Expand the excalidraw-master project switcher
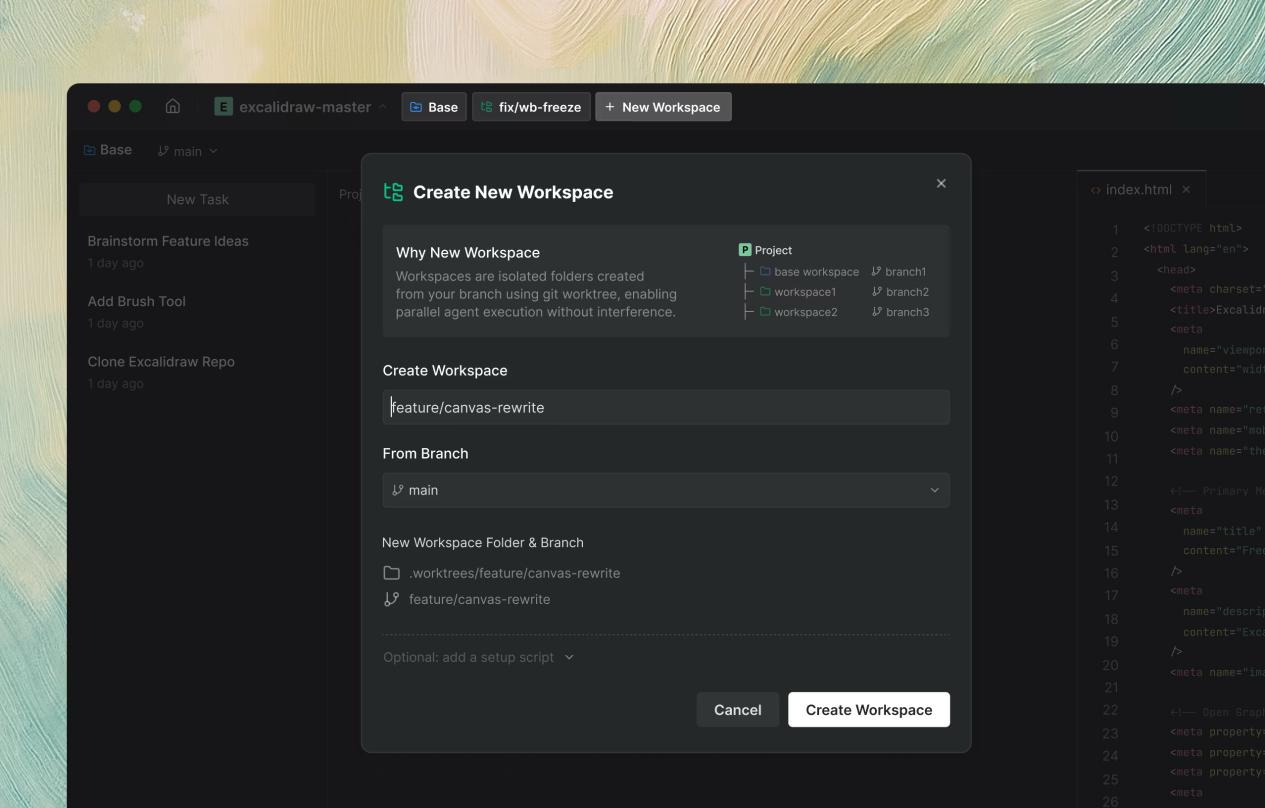This screenshot has width=1265, height=808. 381,106
